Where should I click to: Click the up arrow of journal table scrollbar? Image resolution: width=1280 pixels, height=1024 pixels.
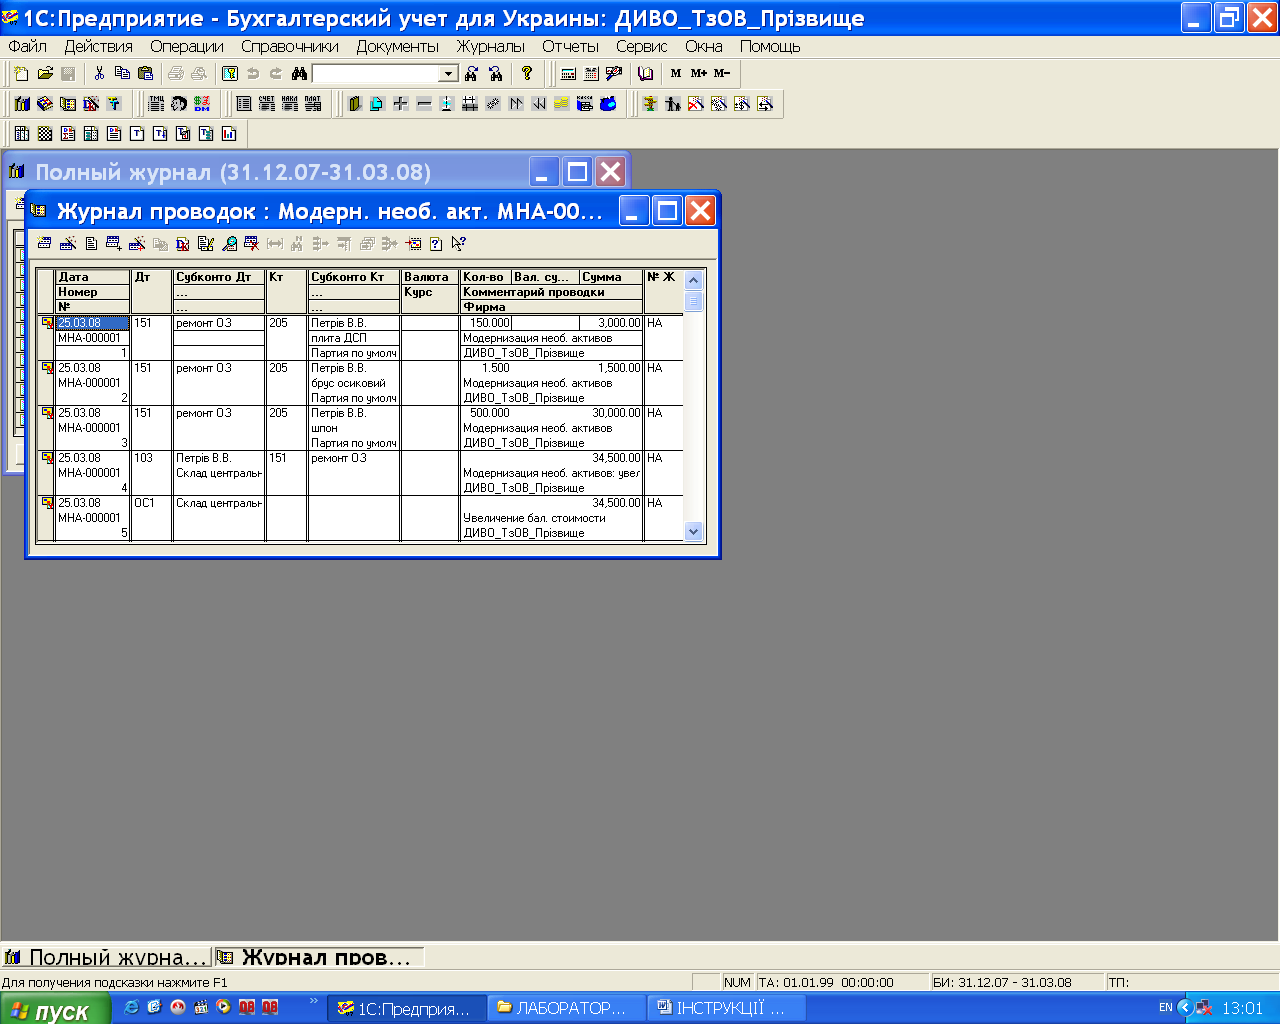click(x=693, y=281)
